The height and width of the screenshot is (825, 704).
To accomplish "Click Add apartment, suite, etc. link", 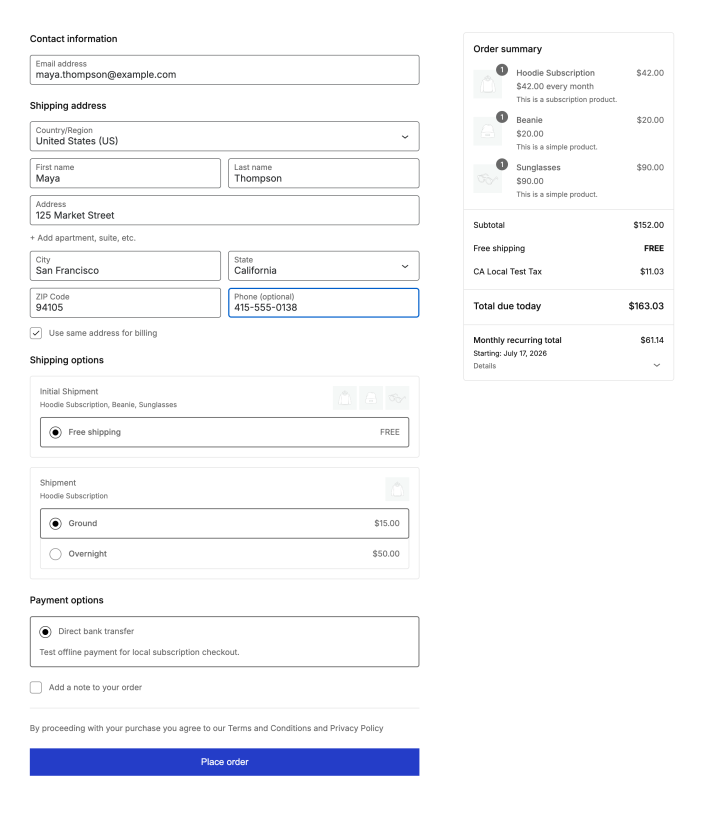I will click(83, 238).
